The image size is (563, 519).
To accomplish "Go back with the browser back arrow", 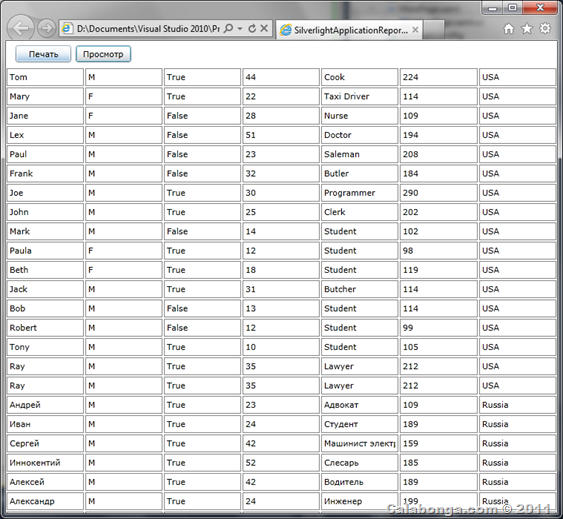I will (x=20, y=28).
